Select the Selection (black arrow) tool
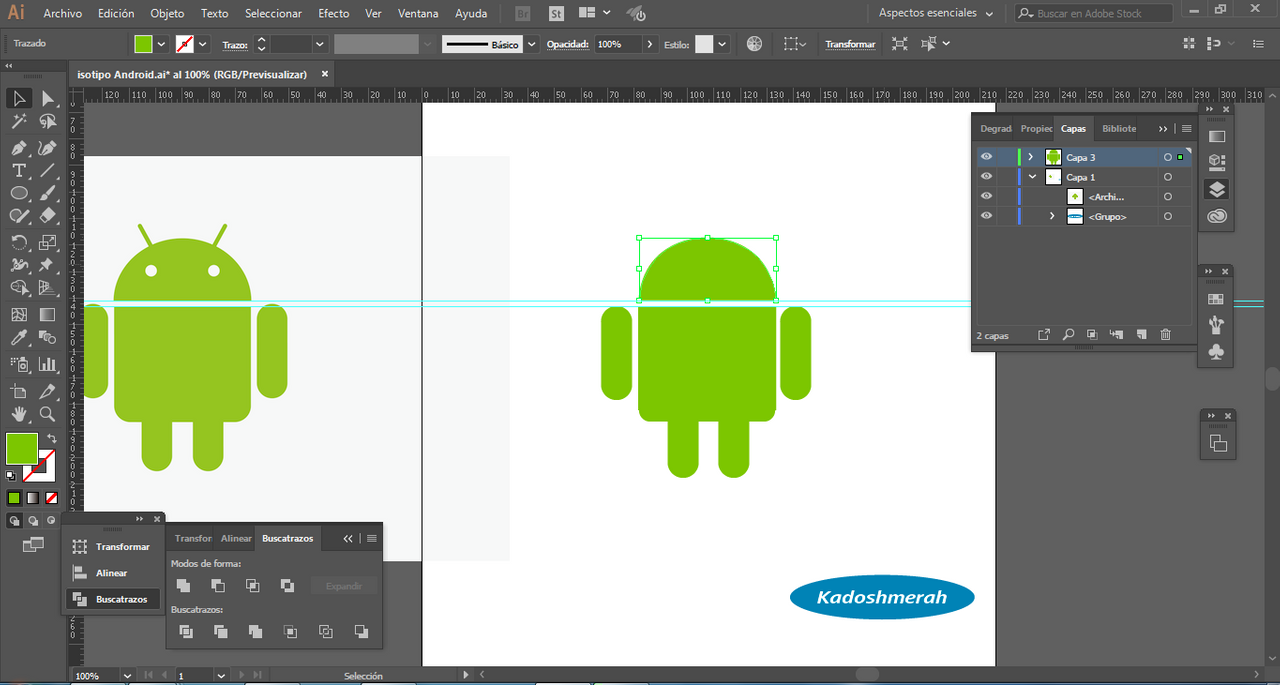Image resolution: width=1280 pixels, height=685 pixels. coord(19,98)
